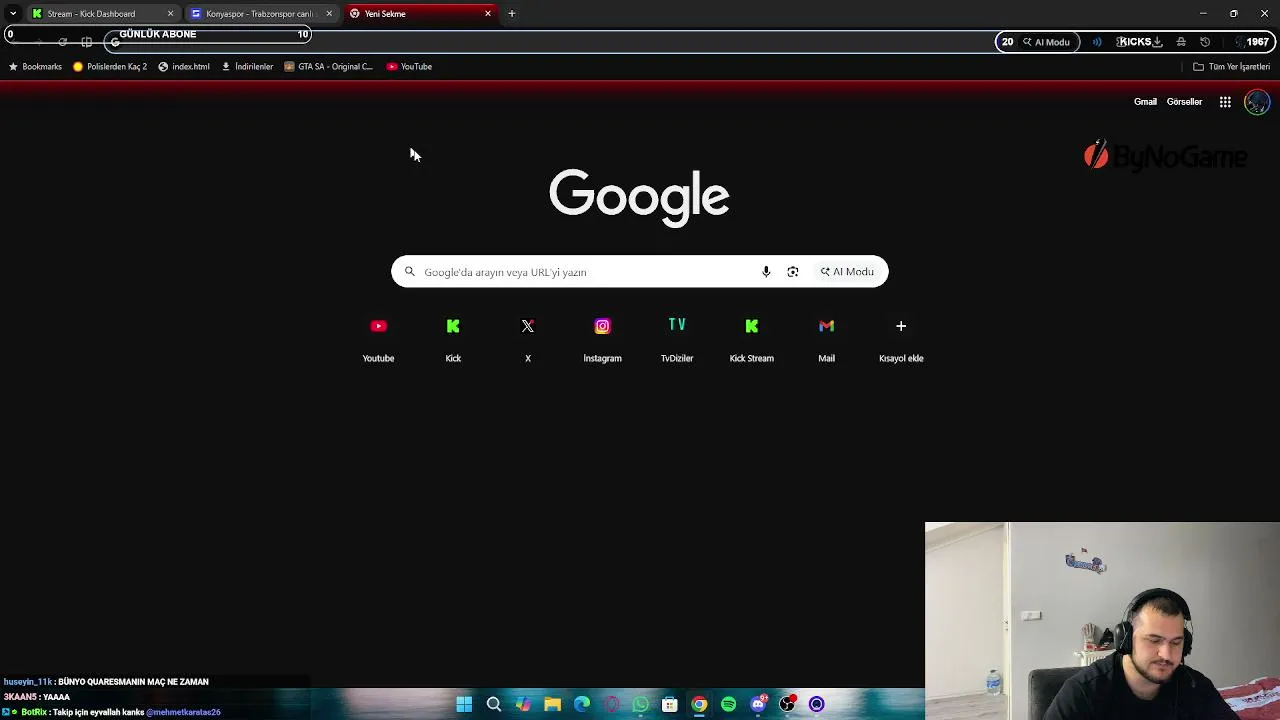
Task: Open the TvDiziler shortcut tile
Action: click(x=677, y=339)
